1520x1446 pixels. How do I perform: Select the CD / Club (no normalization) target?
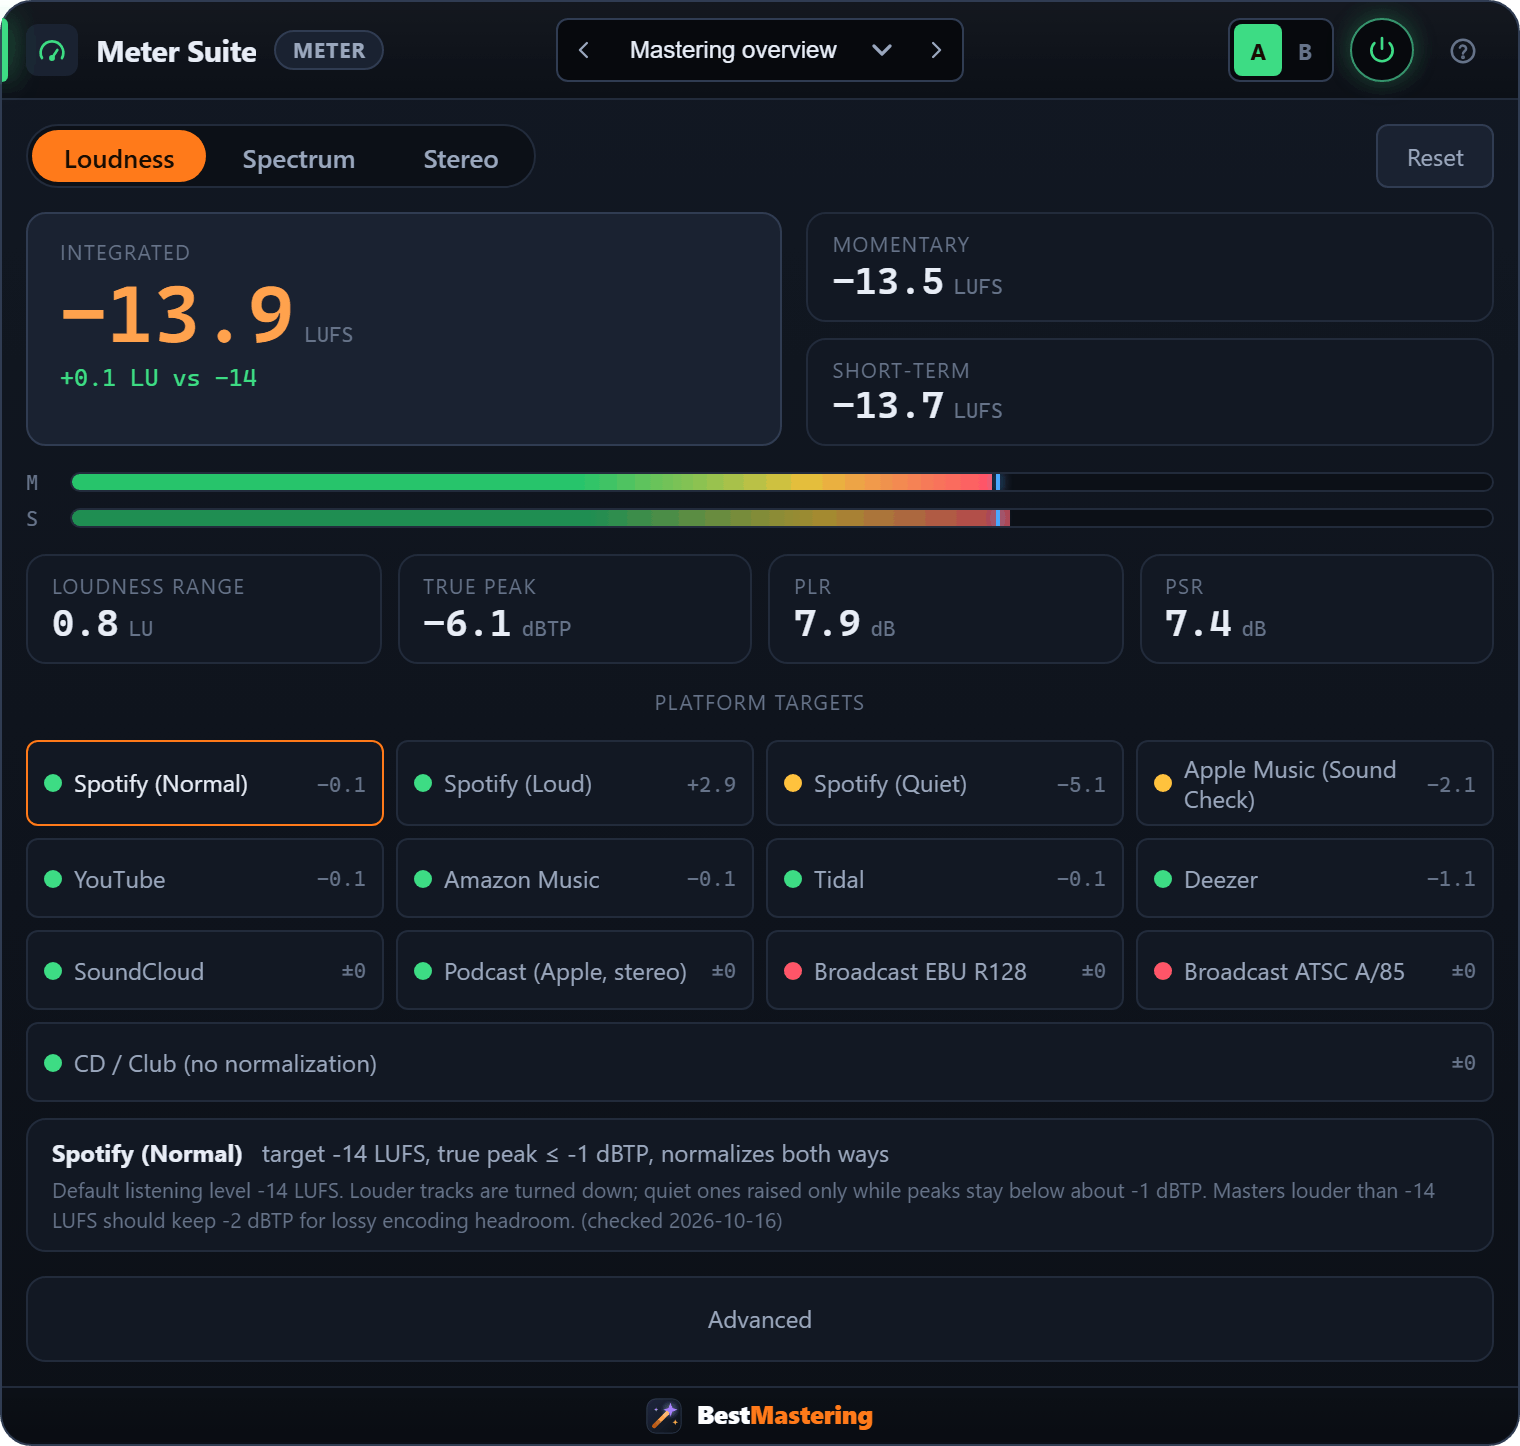pos(760,1062)
